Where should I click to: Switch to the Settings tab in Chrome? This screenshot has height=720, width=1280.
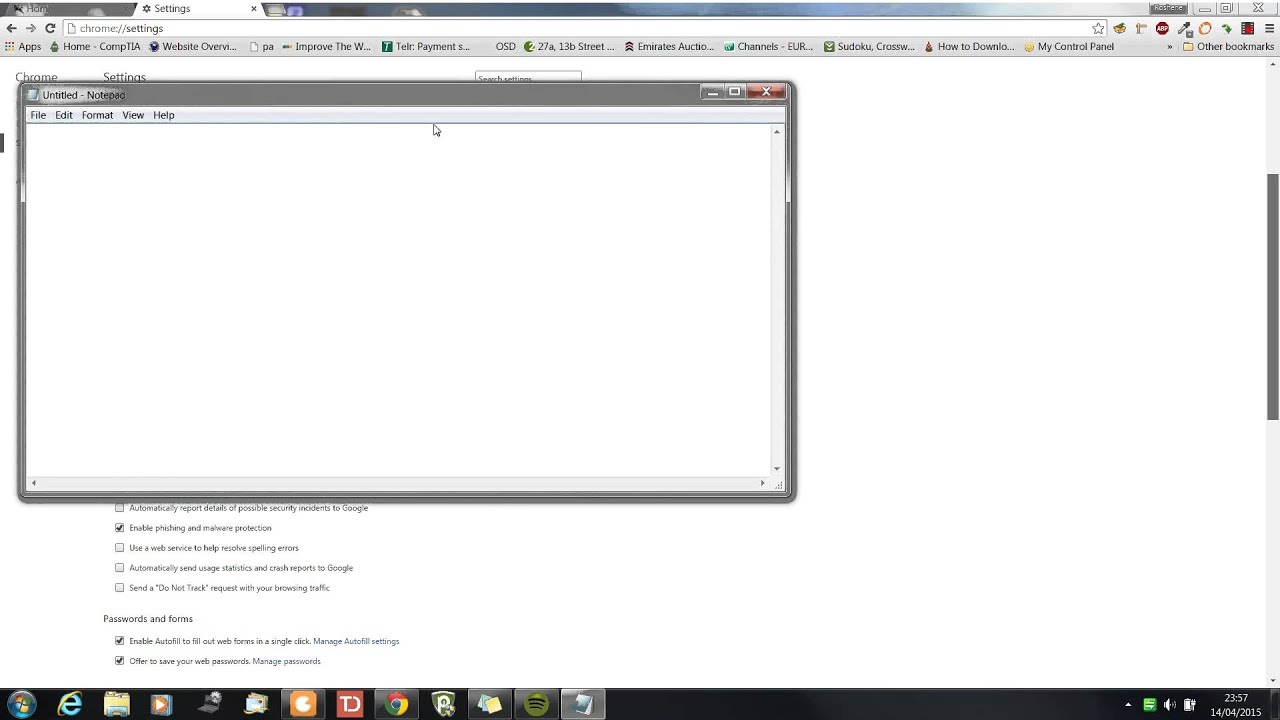[196, 8]
